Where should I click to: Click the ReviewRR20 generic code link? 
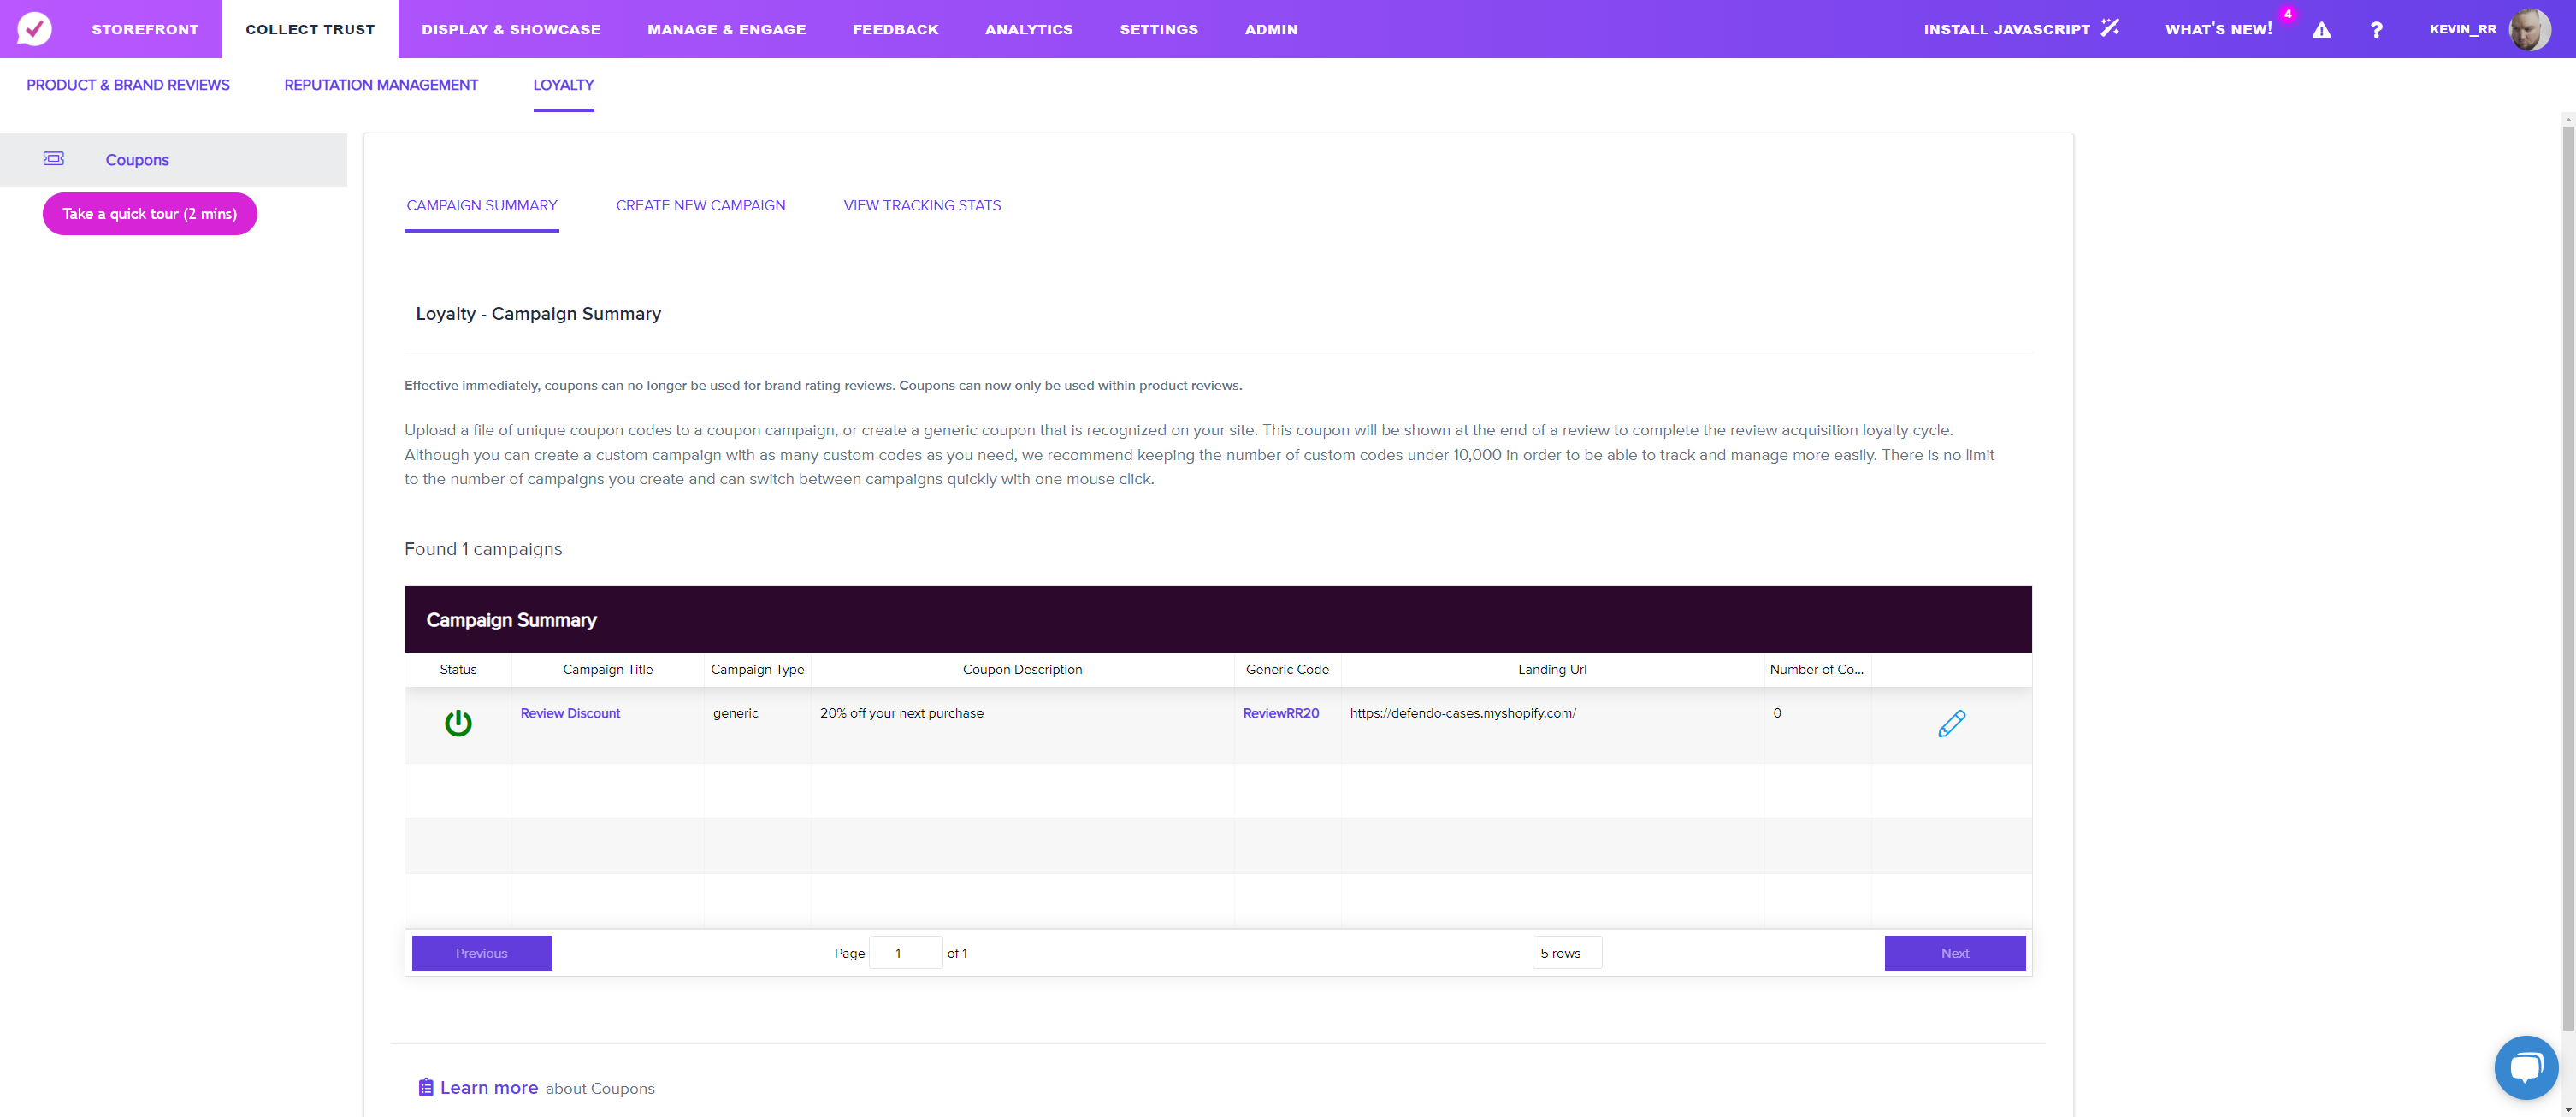tap(1281, 713)
